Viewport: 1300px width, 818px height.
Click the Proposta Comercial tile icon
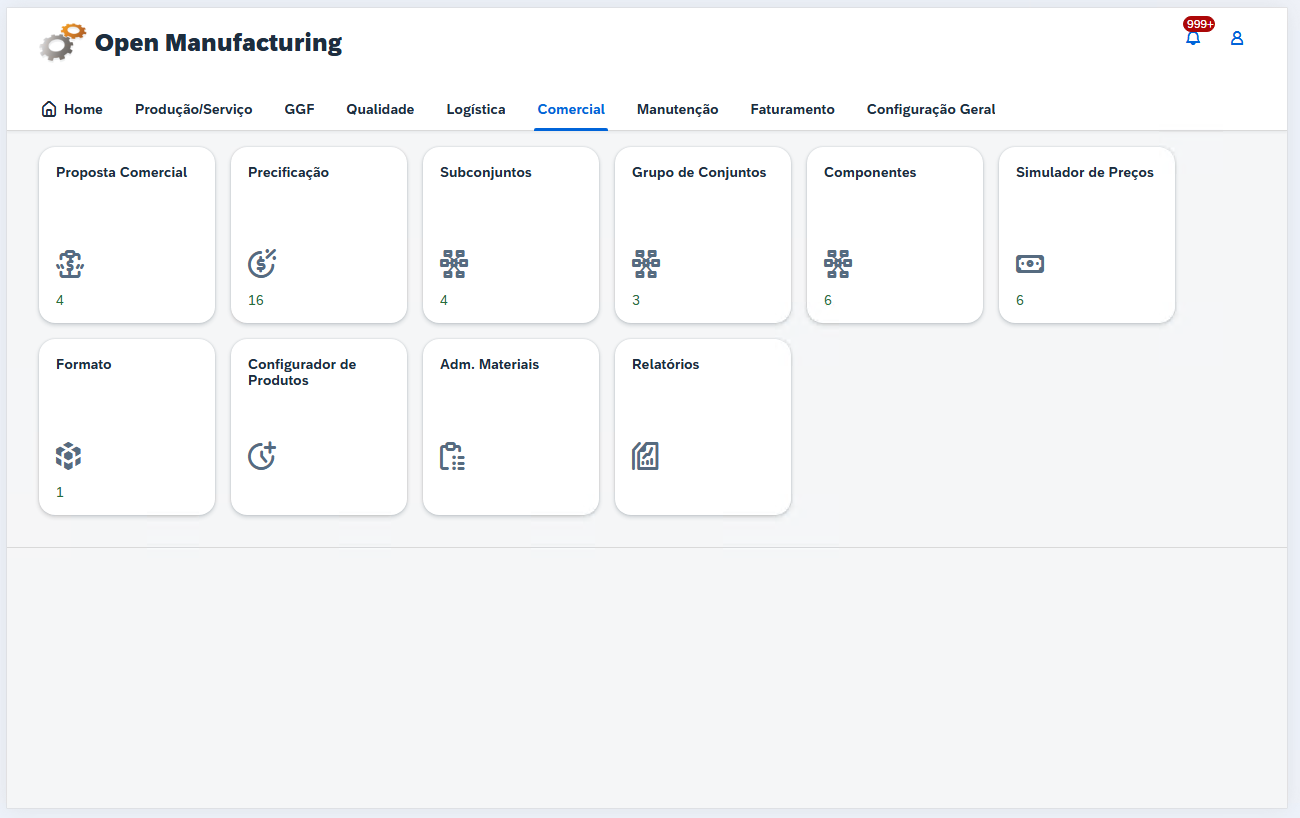tap(70, 264)
